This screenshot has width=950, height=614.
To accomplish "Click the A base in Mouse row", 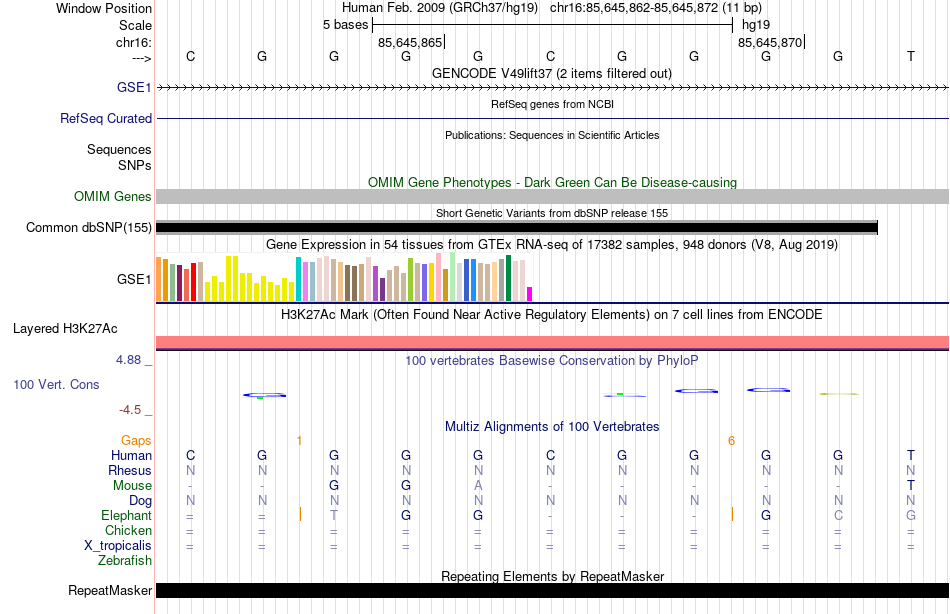I will pos(478,486).
